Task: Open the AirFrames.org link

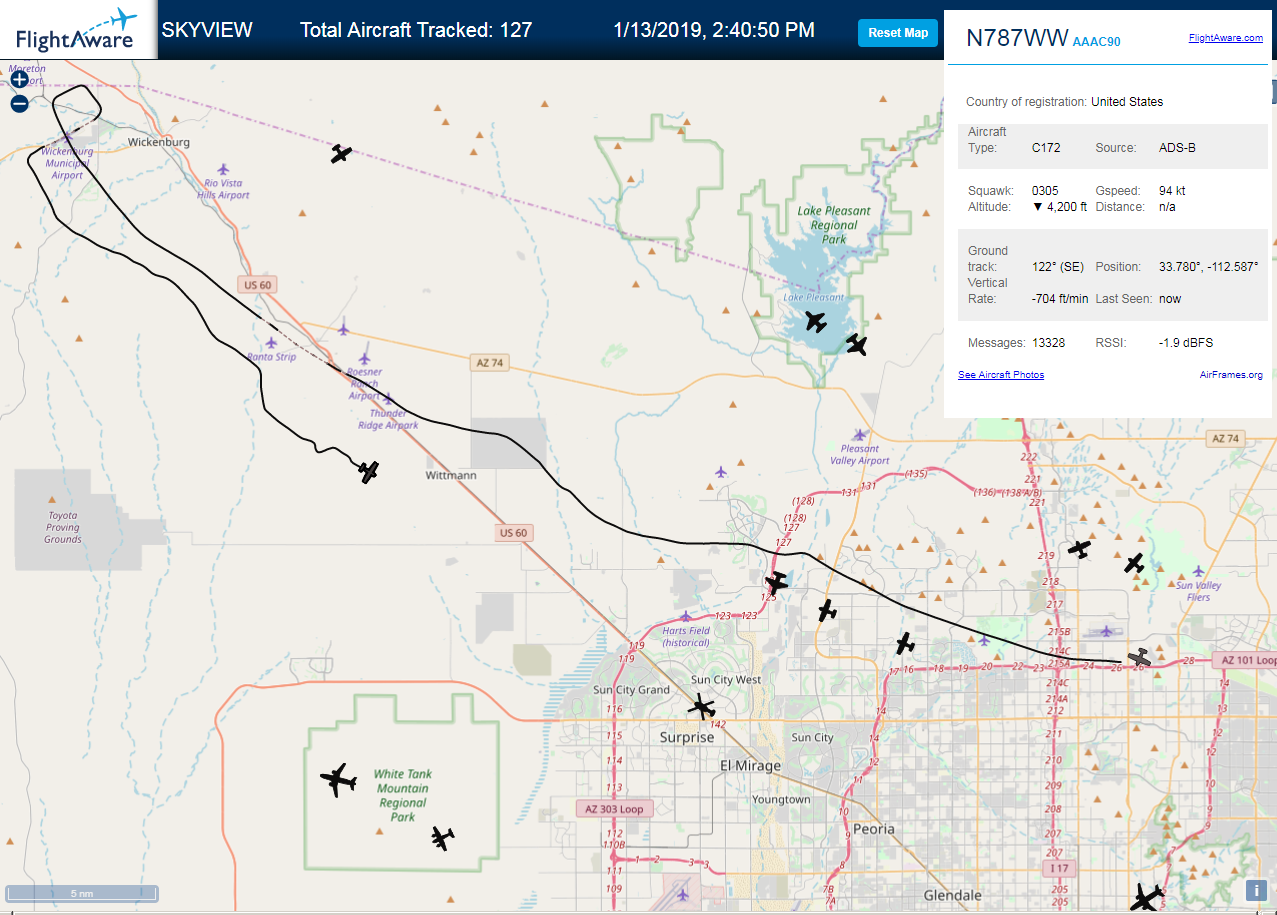Action: pos(1231,375)
